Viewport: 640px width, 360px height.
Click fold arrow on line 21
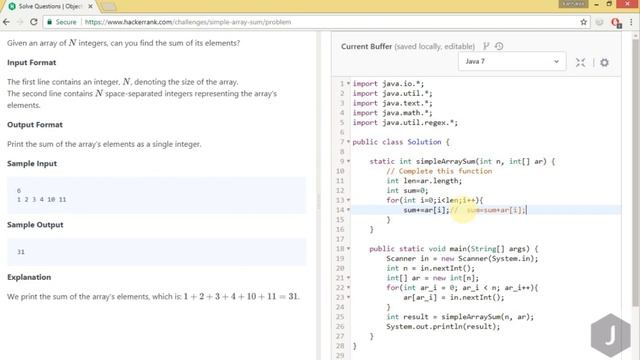point(348,278)
